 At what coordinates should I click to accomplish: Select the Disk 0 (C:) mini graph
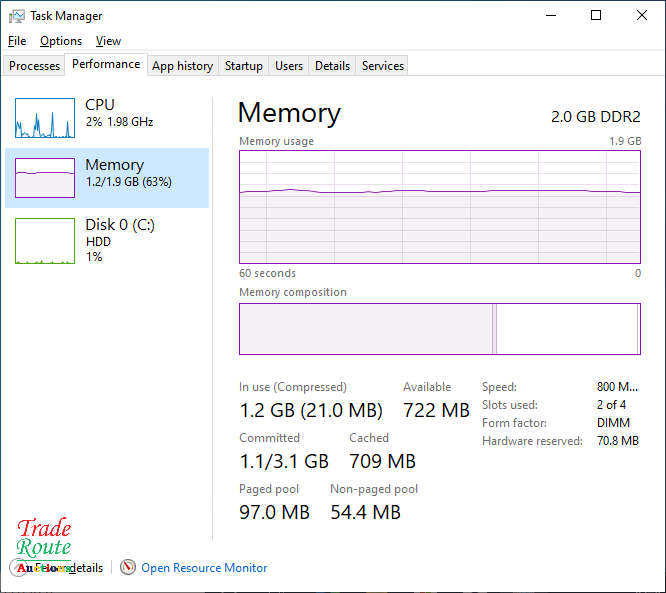(45, 240)
